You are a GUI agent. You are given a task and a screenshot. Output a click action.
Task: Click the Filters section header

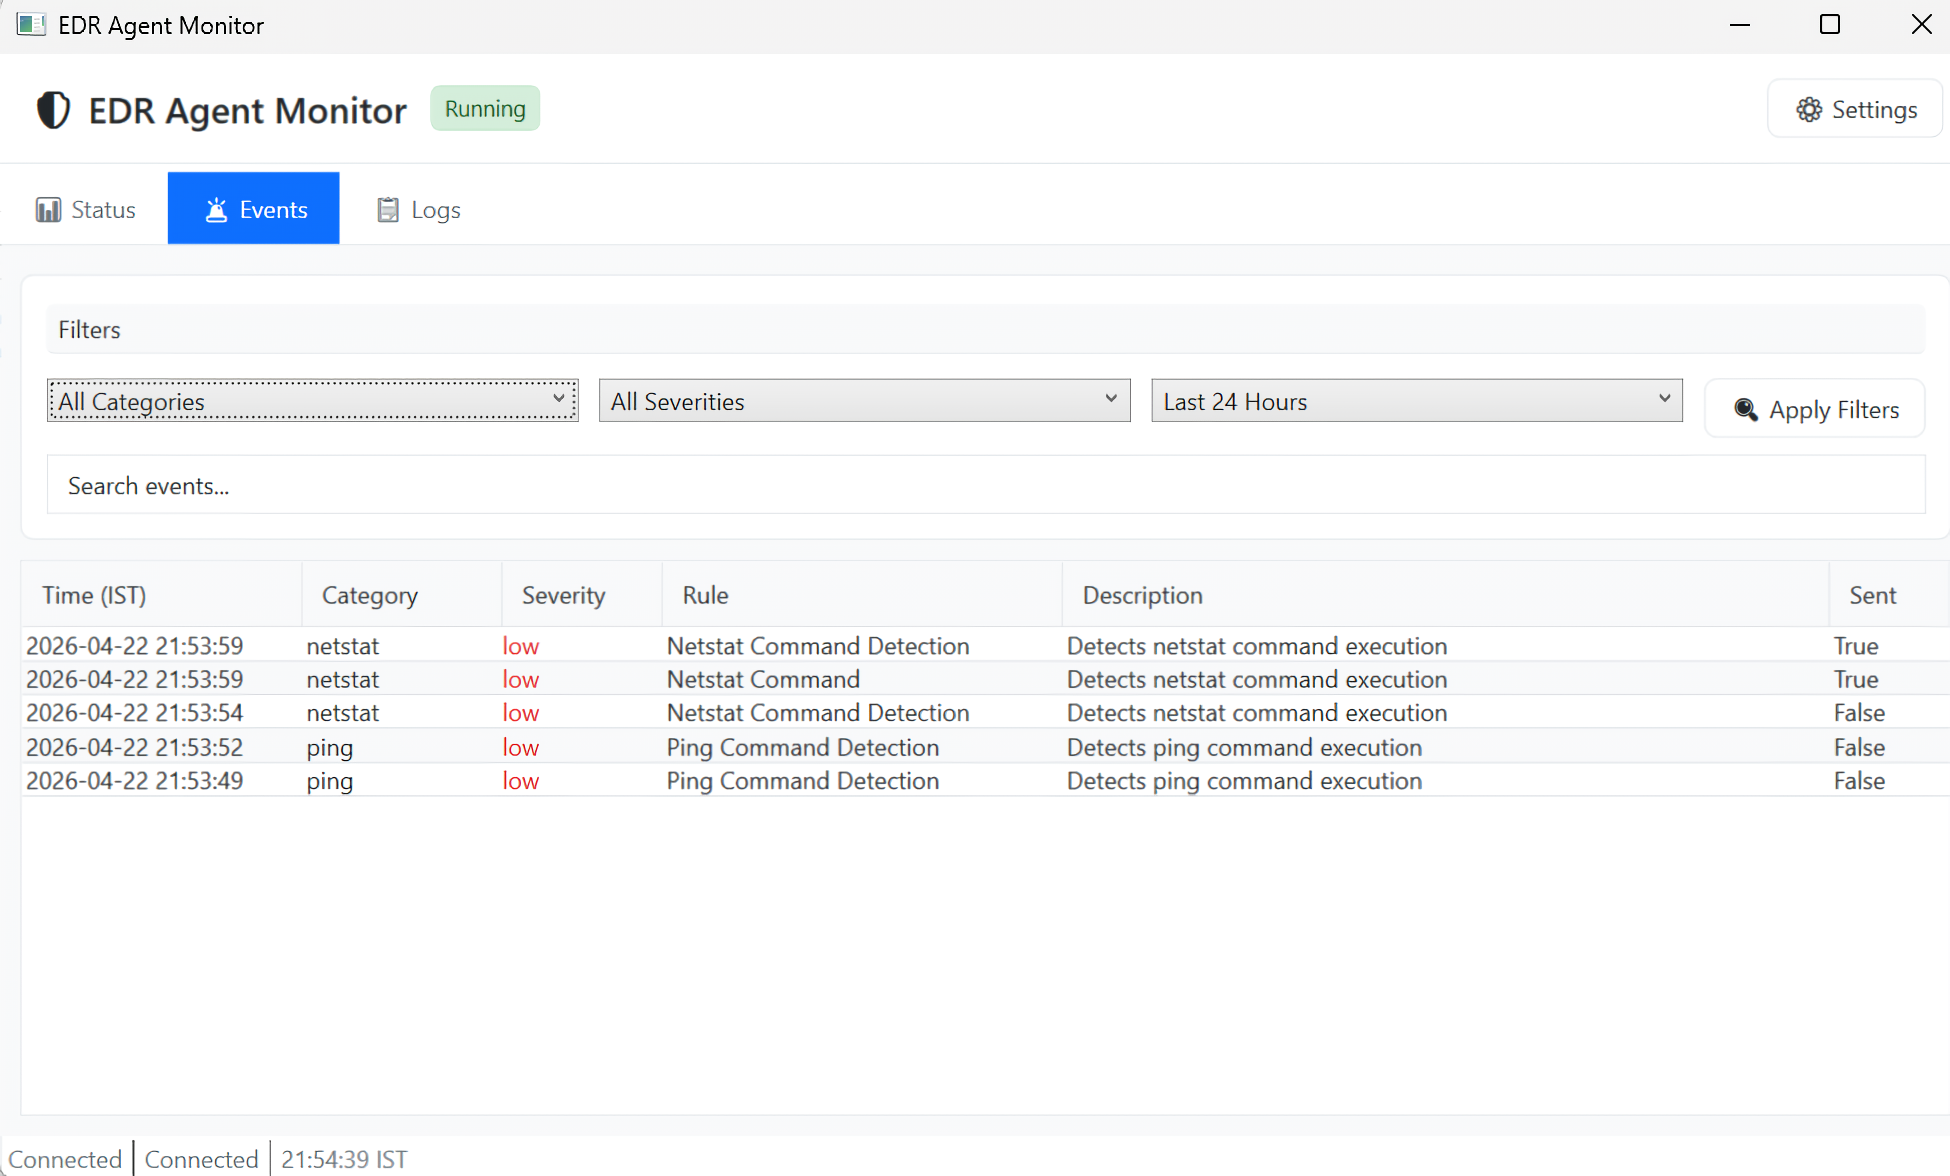pos(986,329)
